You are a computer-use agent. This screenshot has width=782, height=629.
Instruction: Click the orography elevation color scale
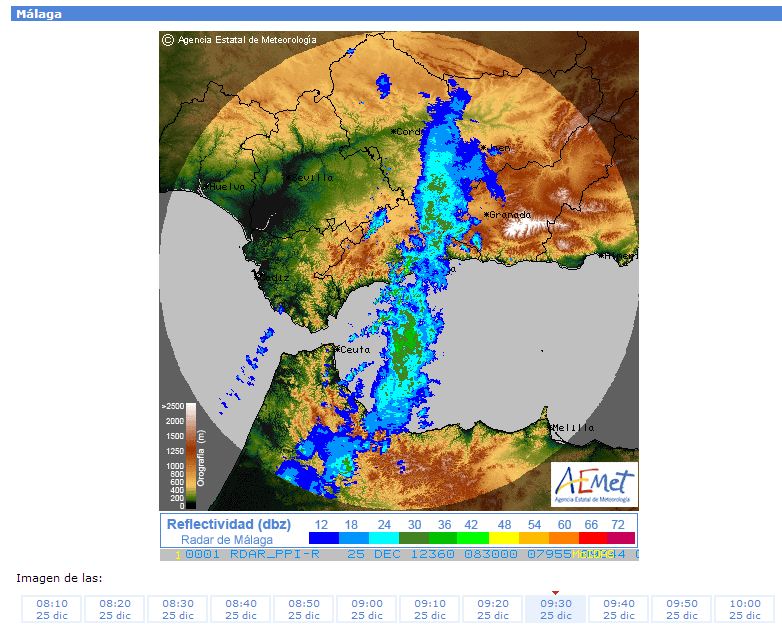190,455
